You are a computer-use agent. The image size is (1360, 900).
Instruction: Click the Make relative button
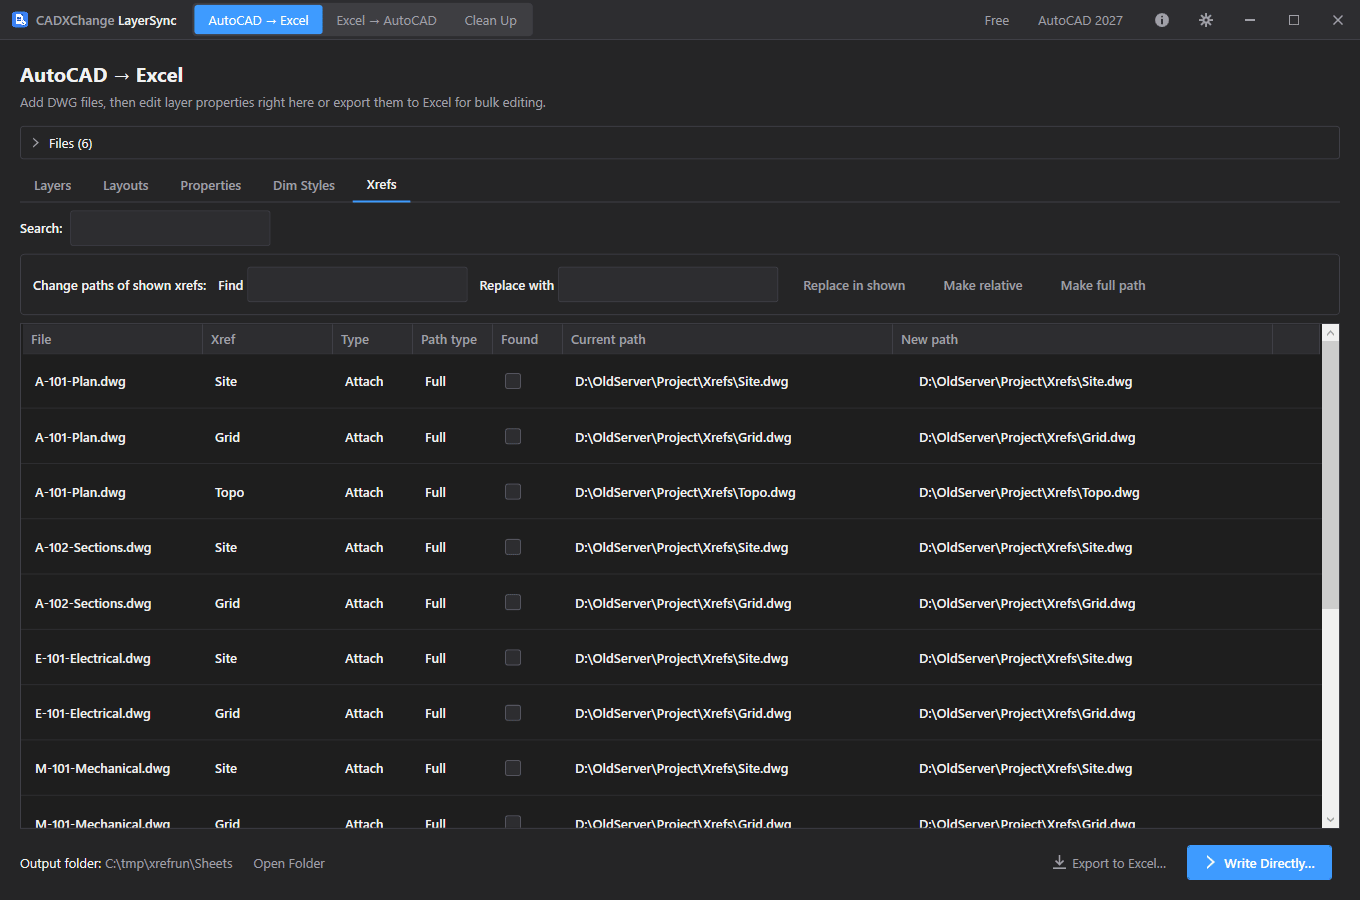click(983, 286)
